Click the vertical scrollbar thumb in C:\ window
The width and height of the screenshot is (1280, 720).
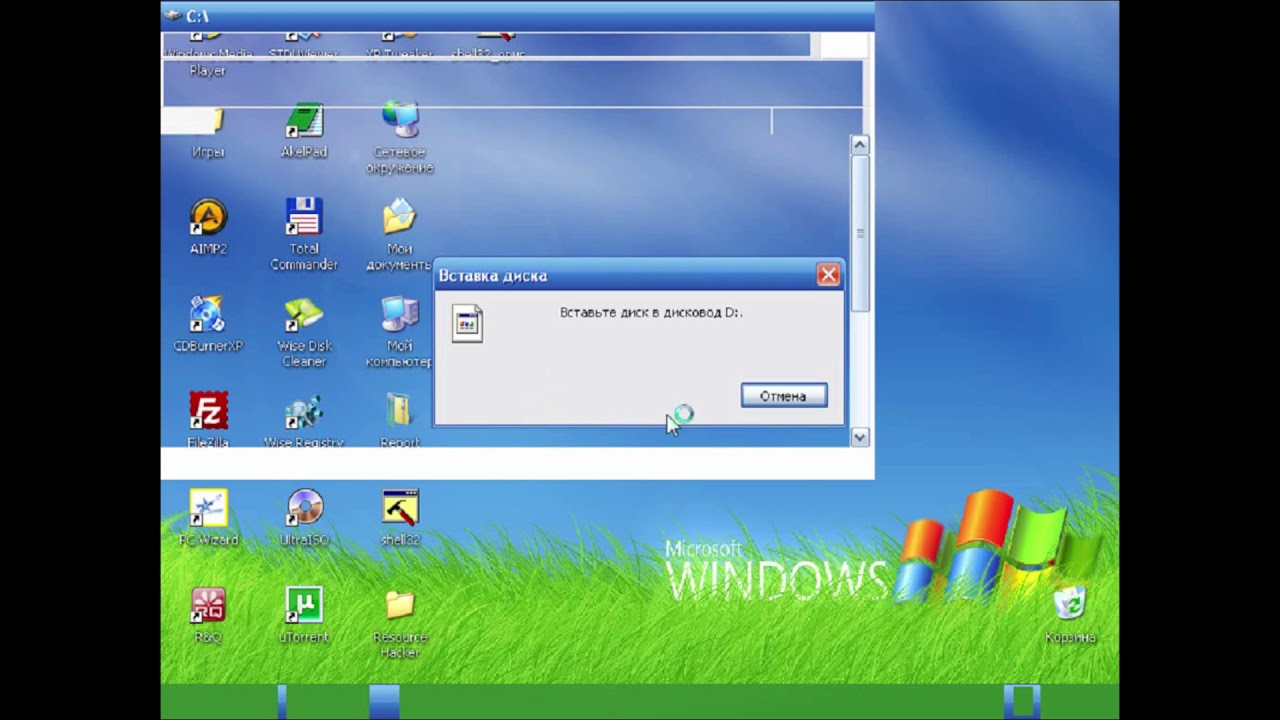[x=859, y=233]
